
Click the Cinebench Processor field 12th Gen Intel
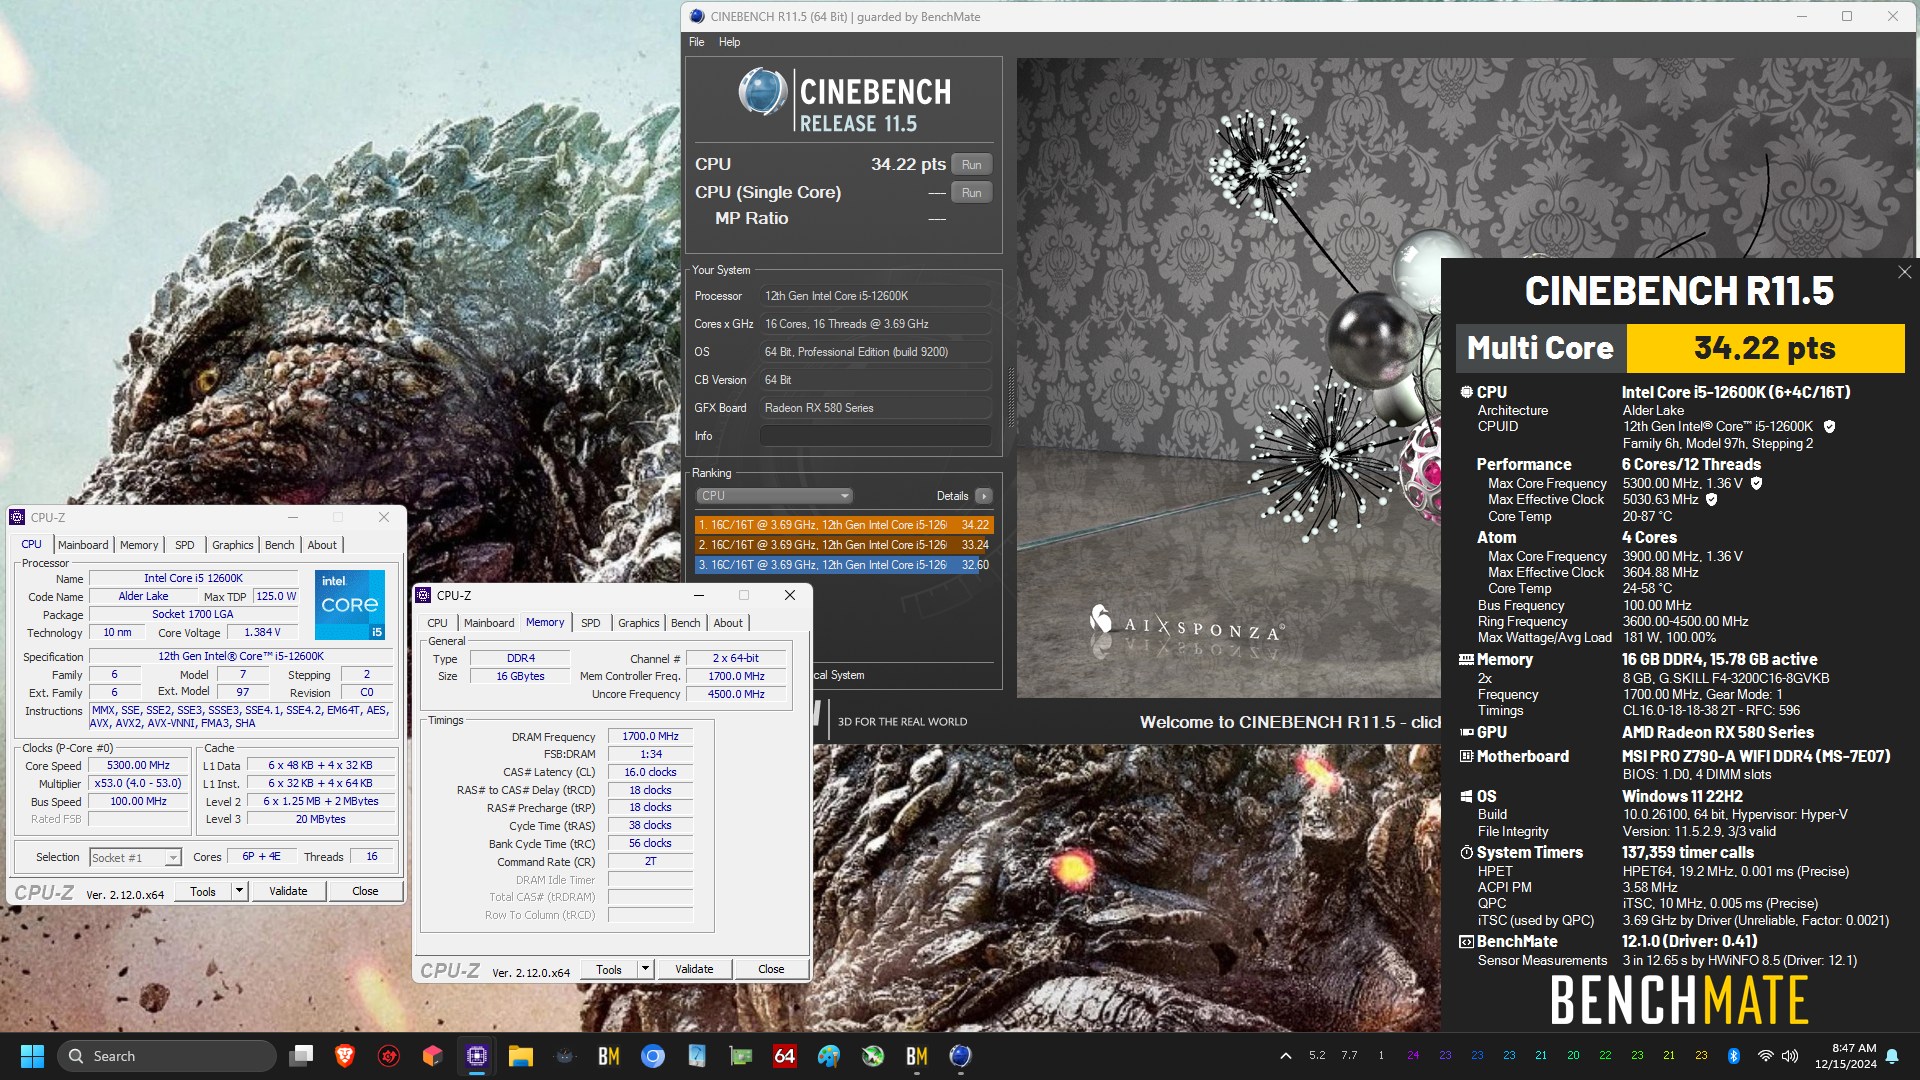coord(875,296)
